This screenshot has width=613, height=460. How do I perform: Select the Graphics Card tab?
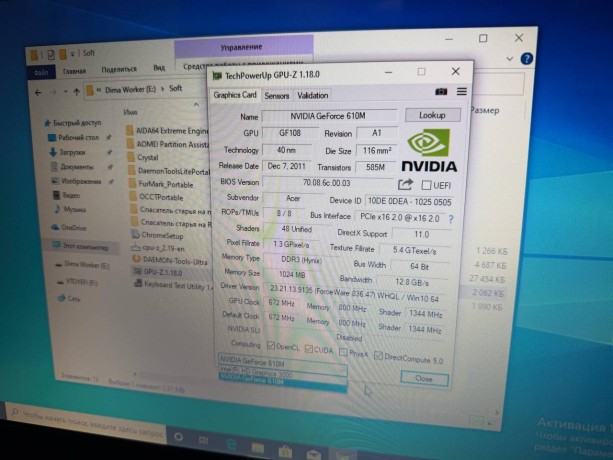pyautogui.click(x=235, y=95)
